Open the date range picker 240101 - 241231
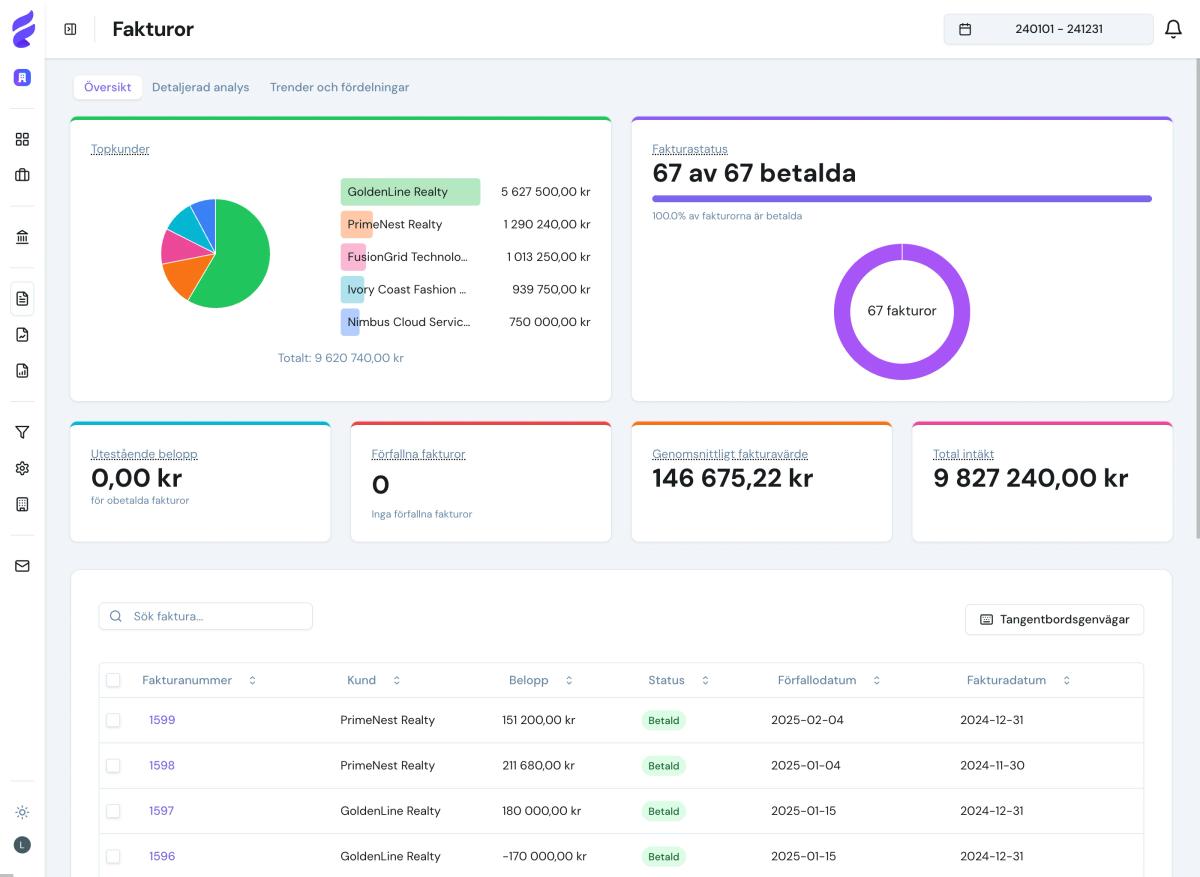 click(1048, 29)
